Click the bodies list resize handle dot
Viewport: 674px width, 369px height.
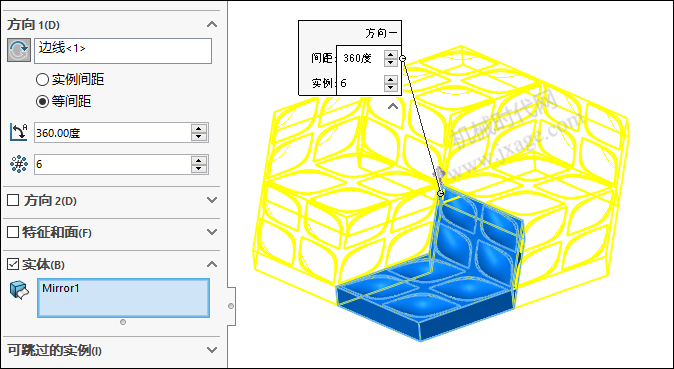tap(123, 322)
